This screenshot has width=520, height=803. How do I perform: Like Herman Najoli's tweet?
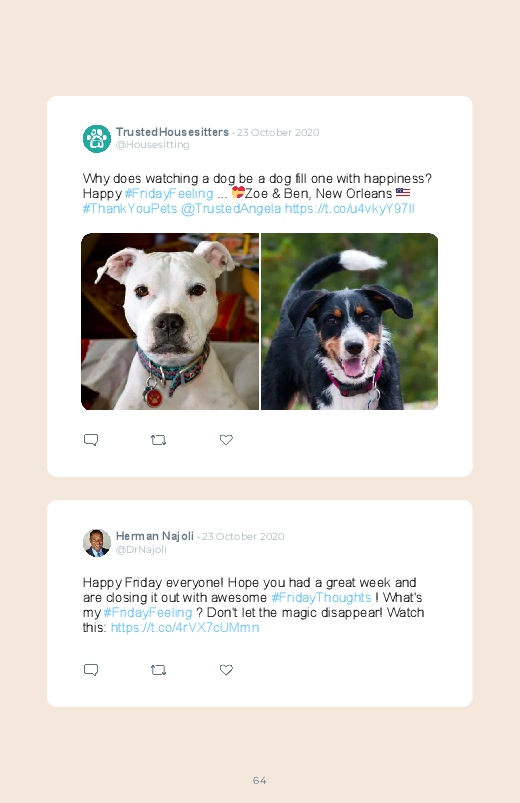226,670
